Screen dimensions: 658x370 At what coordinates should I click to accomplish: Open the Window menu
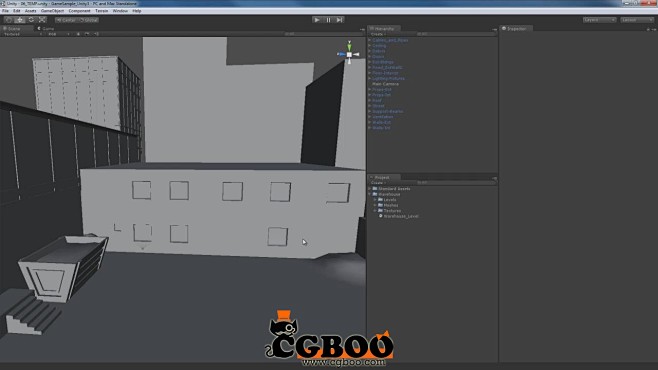tap(120, 11)
